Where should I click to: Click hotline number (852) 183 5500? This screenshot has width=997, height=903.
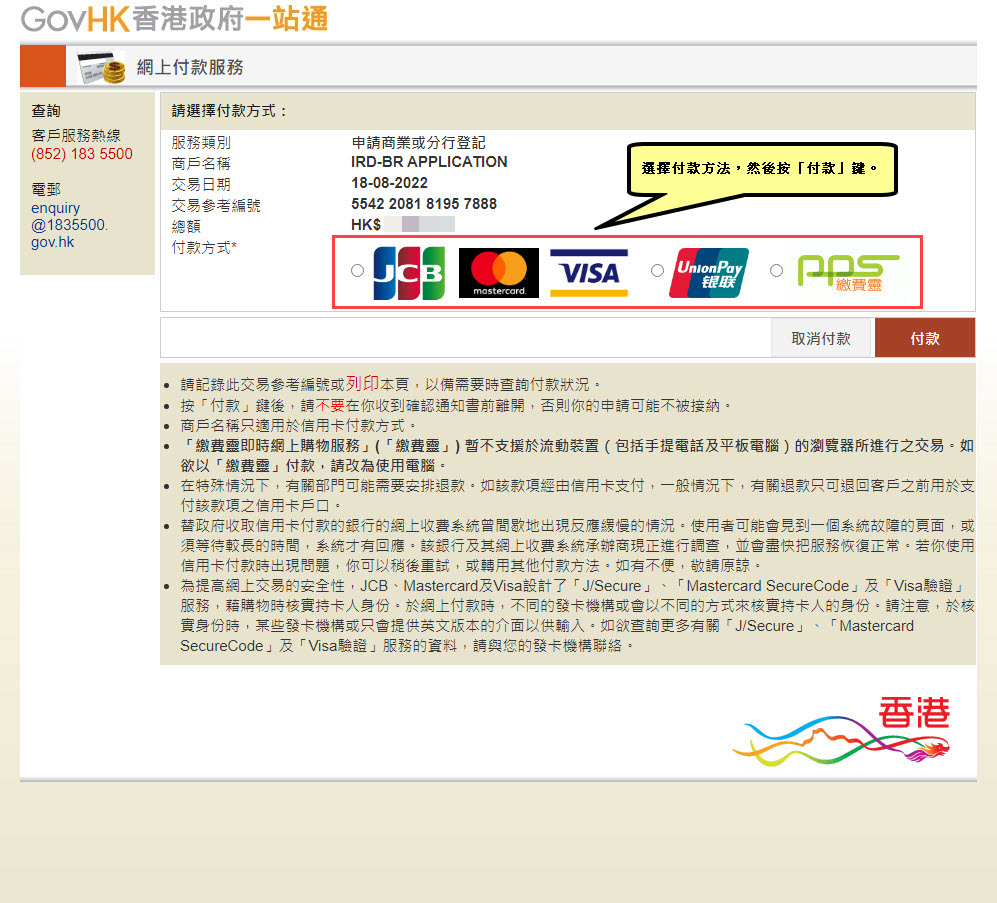point(82,154)
